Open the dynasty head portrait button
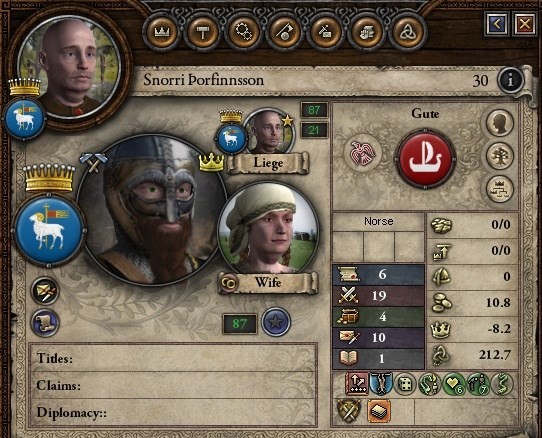 (500, 123)
